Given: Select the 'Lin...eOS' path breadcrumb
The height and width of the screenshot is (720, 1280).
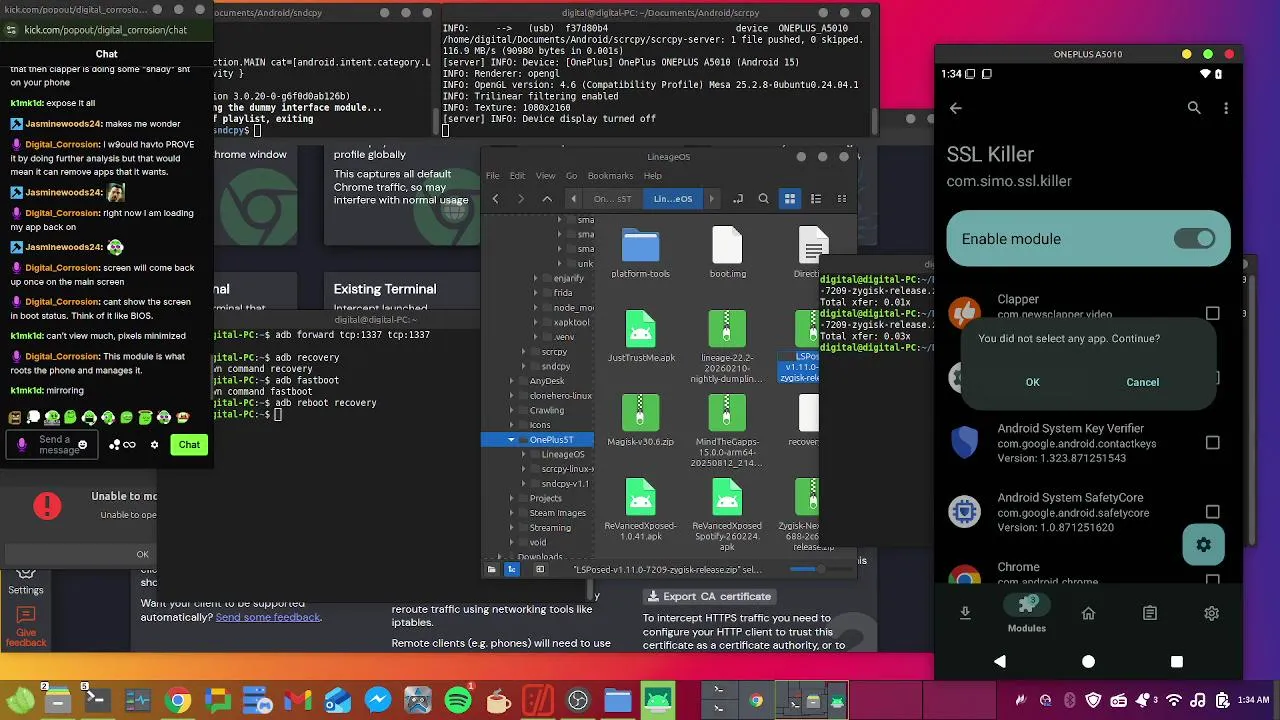Looking at the screenshot, I should point(673,199).
